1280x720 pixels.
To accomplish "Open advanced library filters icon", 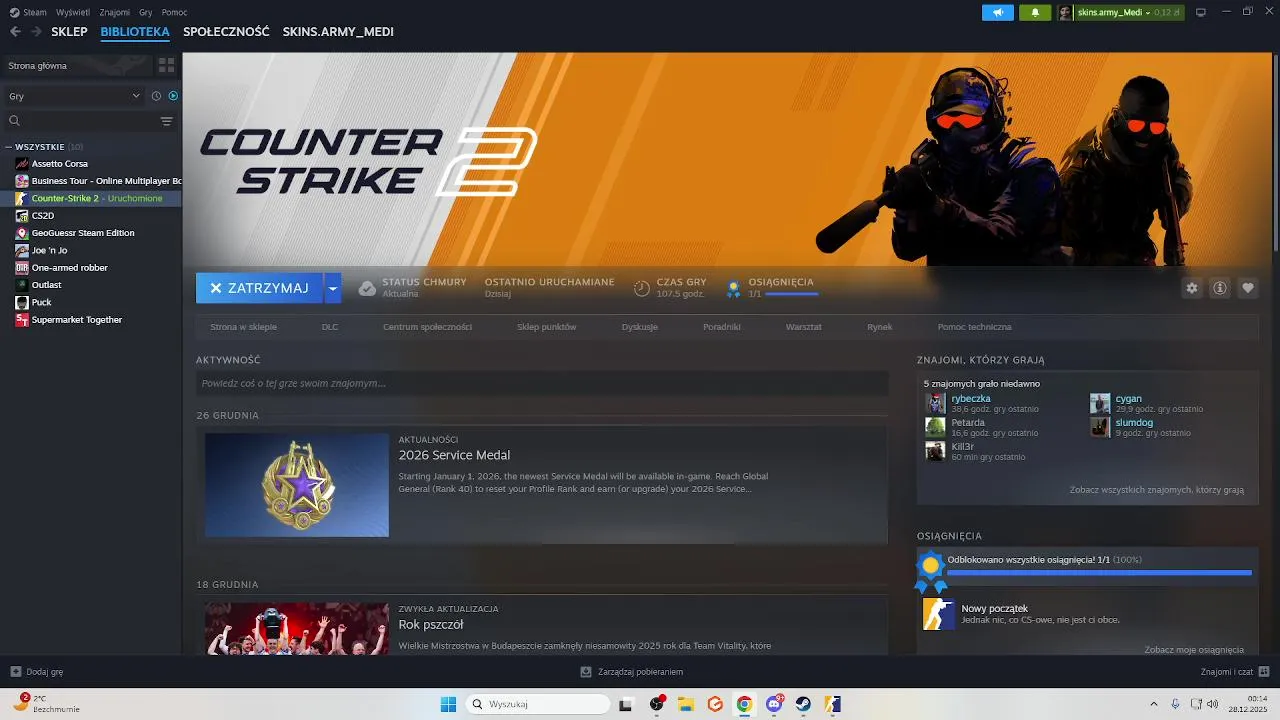I will [x=167, y=121].
